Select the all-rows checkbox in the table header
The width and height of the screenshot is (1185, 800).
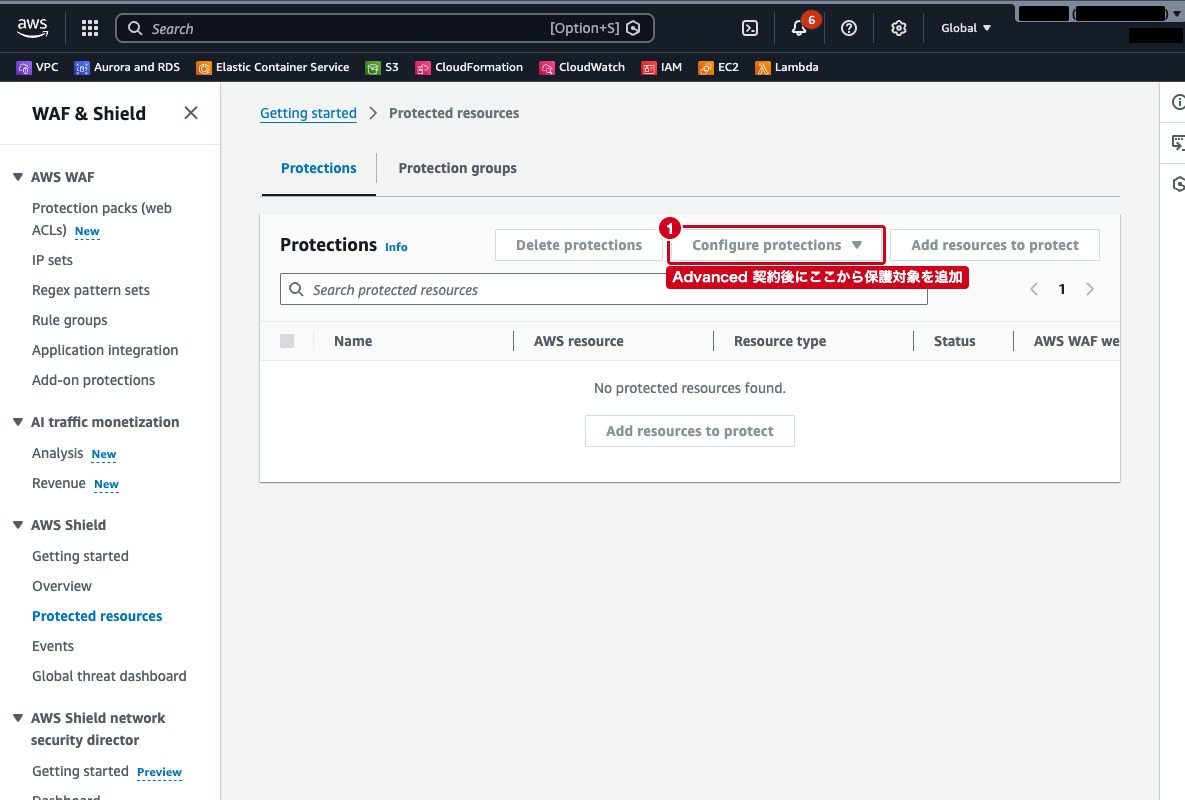[x=287, y=341]
